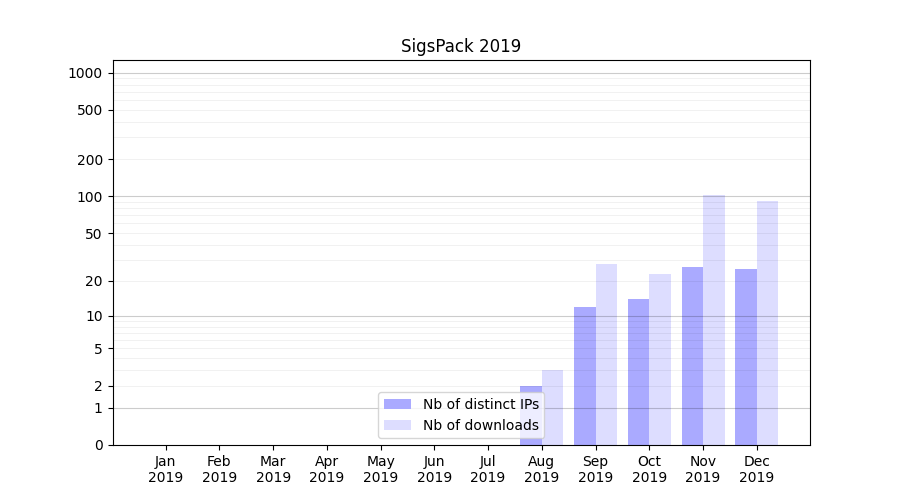Select the 'Nb of downloads' legend label

480,425
